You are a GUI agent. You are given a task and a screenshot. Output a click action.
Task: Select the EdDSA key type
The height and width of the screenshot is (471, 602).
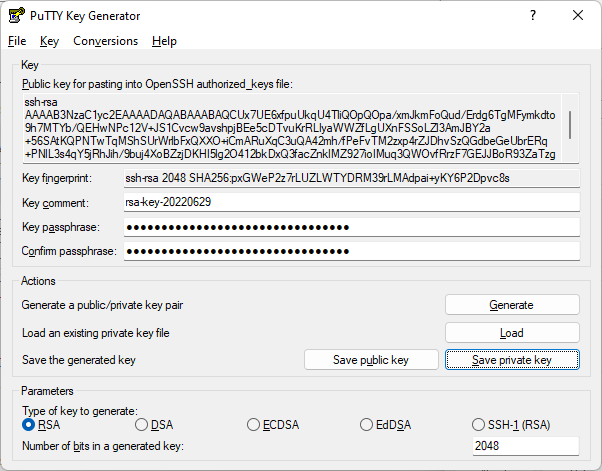(x=385, y=425)
